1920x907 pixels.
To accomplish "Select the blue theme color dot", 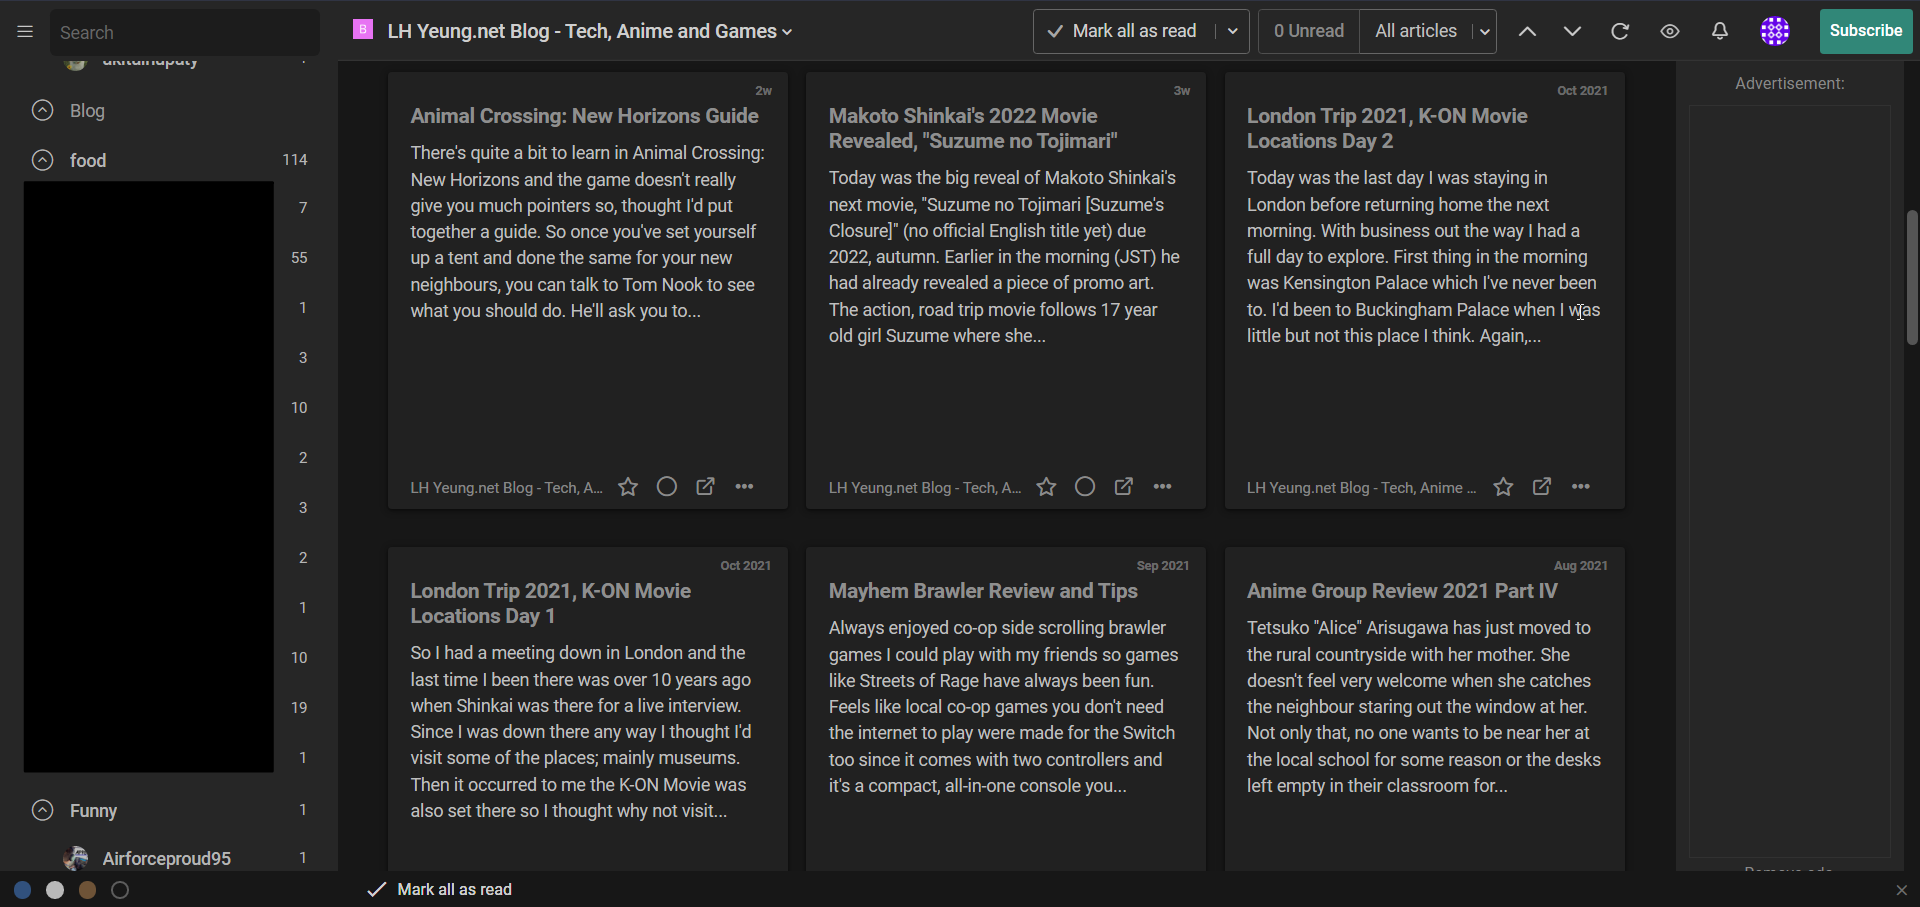I will point(22,890).
